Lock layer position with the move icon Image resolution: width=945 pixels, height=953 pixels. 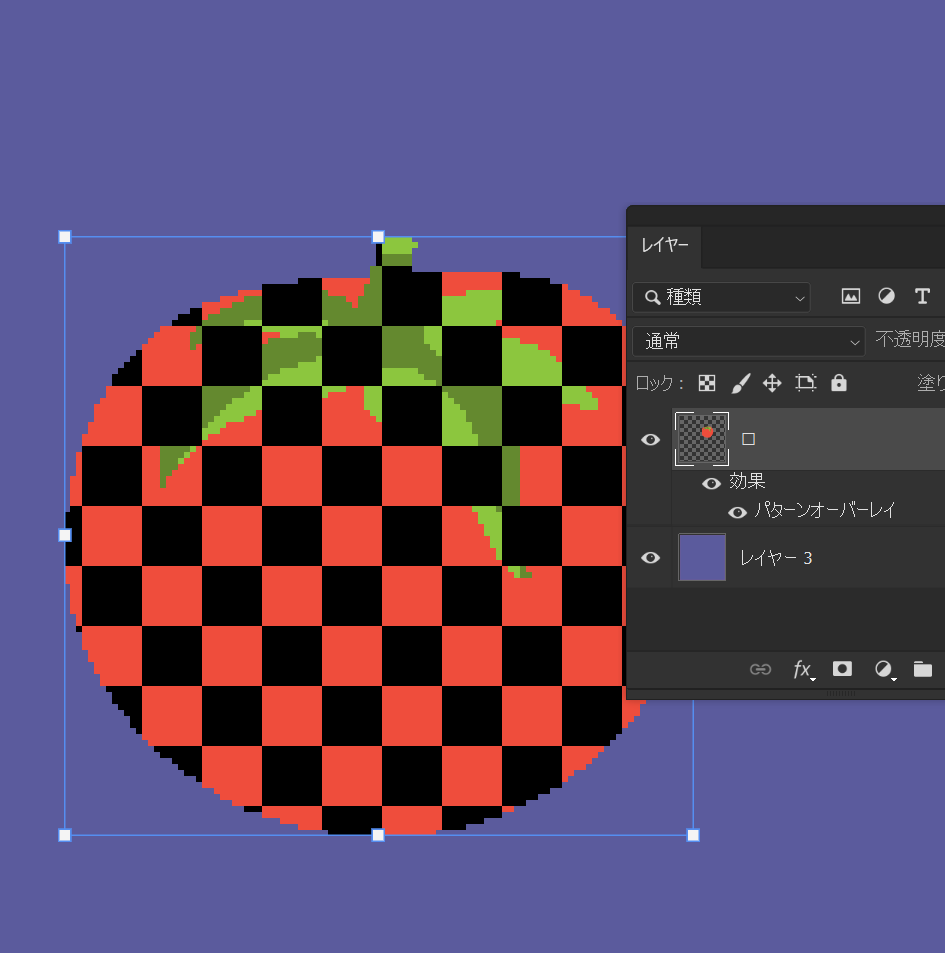772,383
